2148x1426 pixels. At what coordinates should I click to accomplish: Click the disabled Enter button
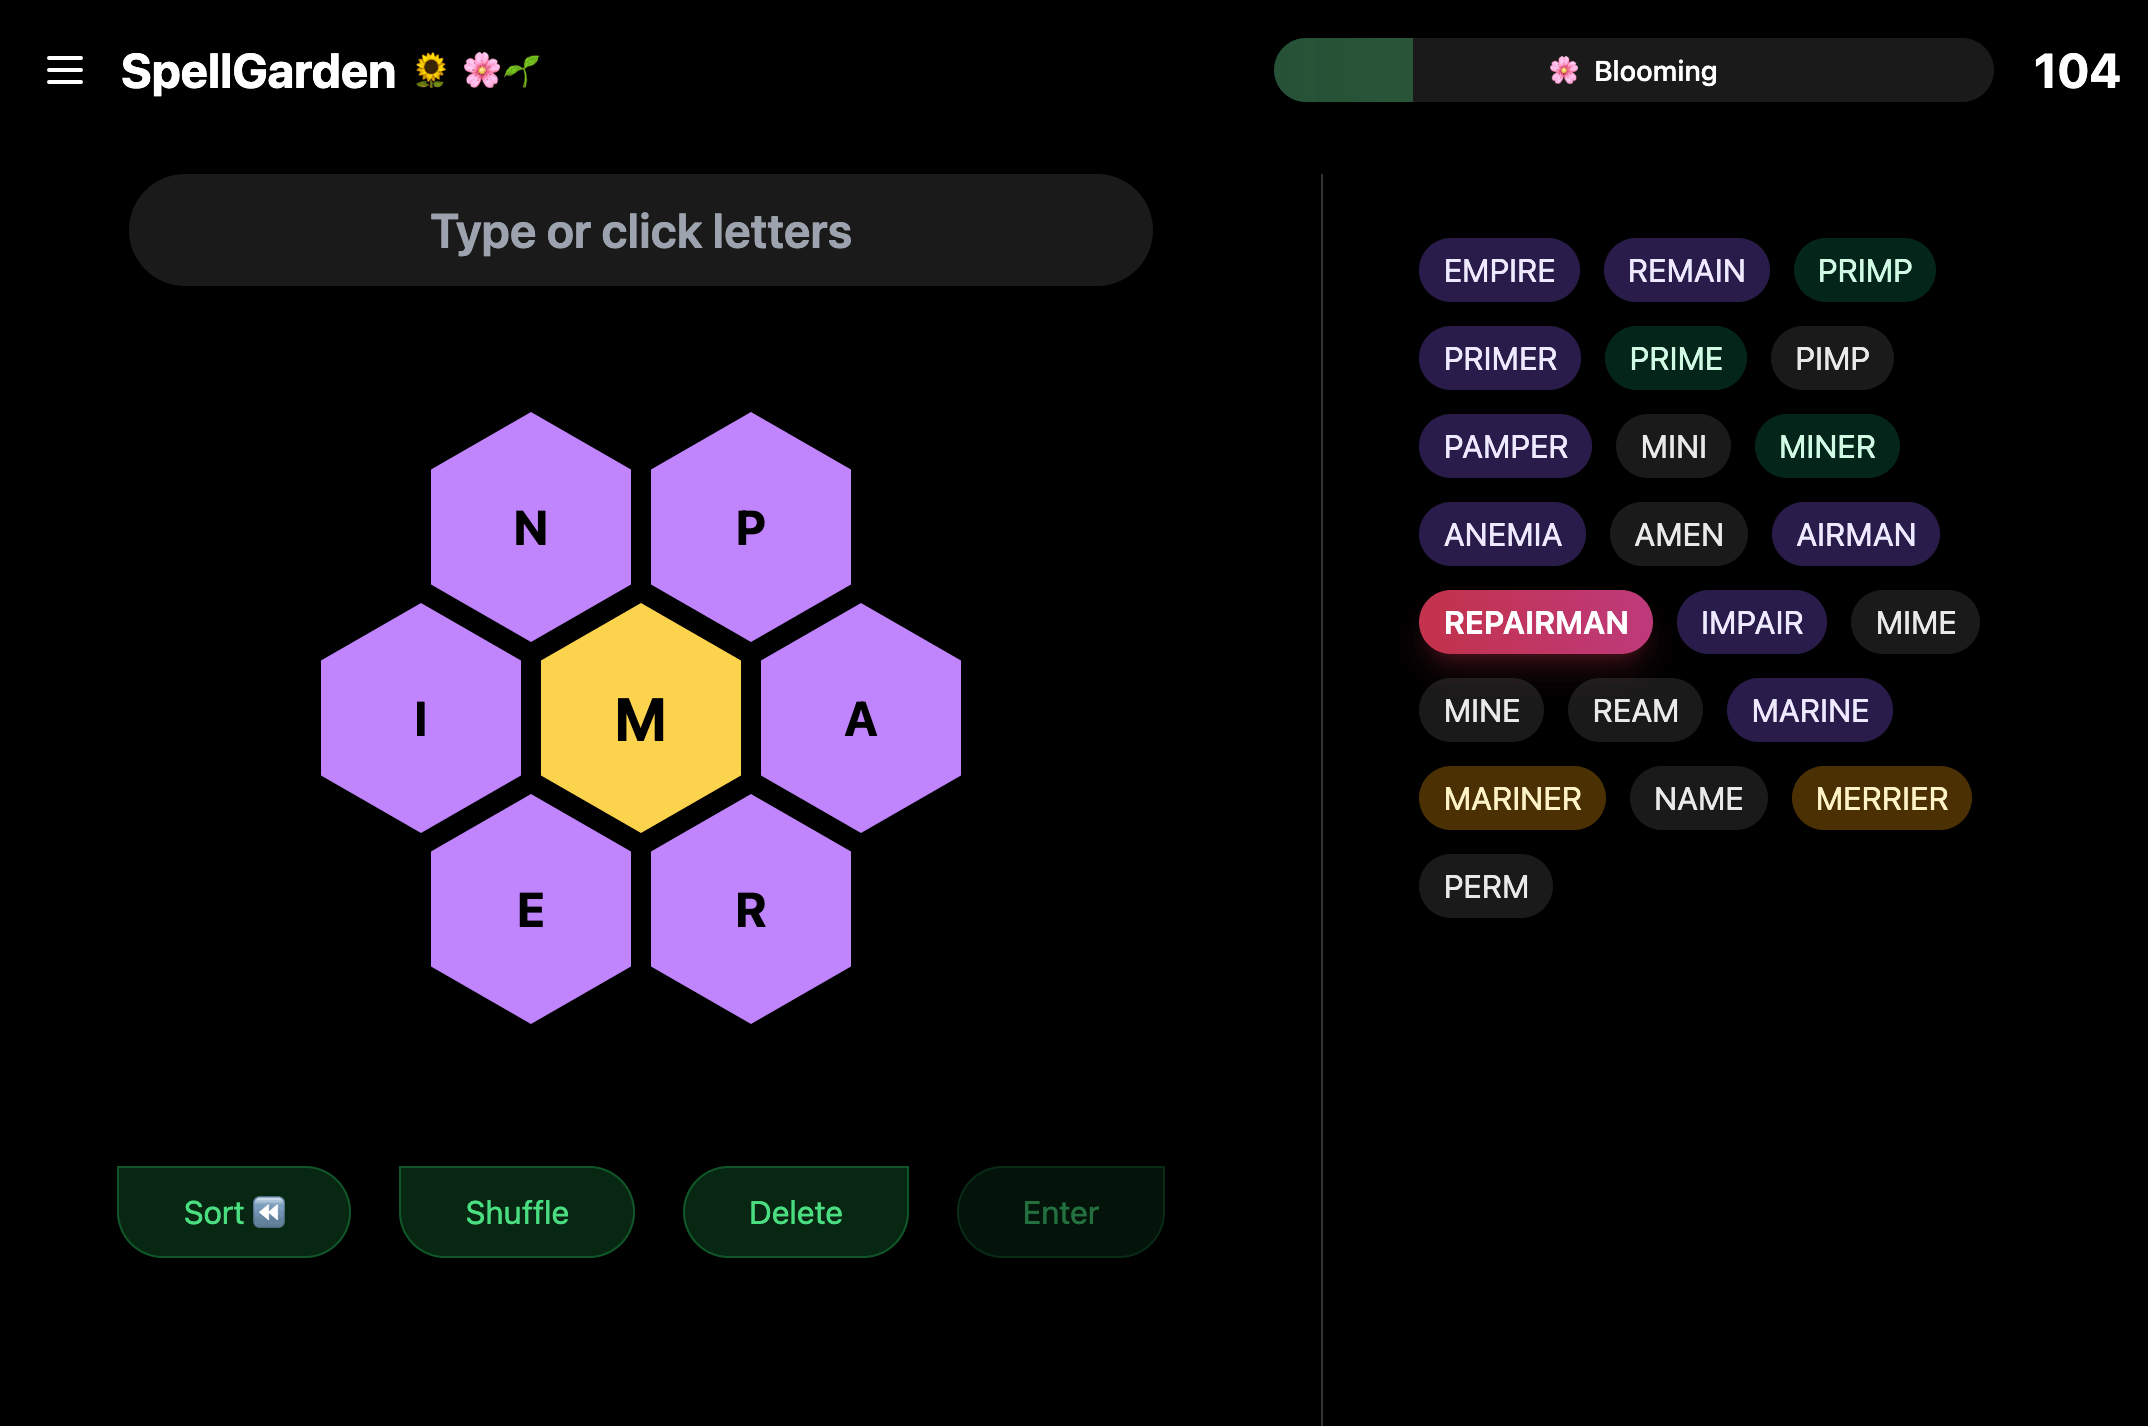click(1060, 1211)
